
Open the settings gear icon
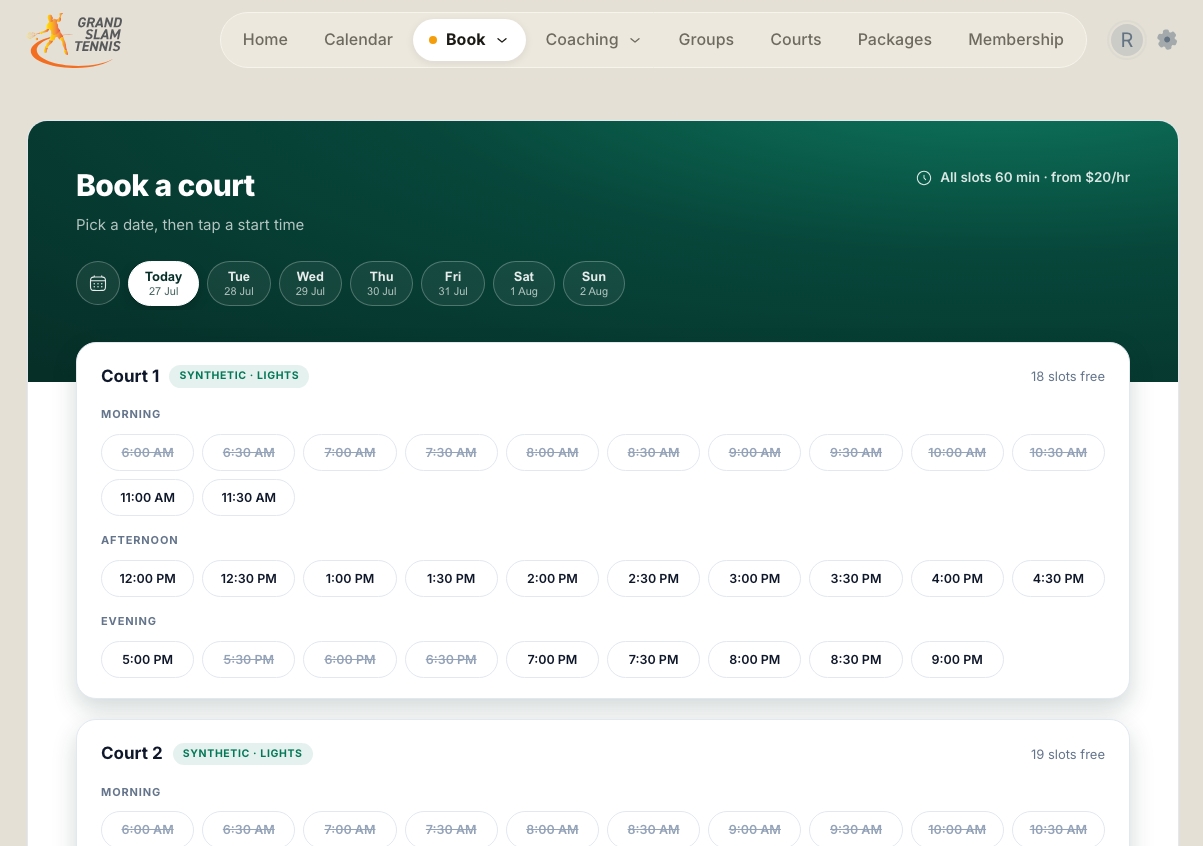click(x=1167, y=40)
